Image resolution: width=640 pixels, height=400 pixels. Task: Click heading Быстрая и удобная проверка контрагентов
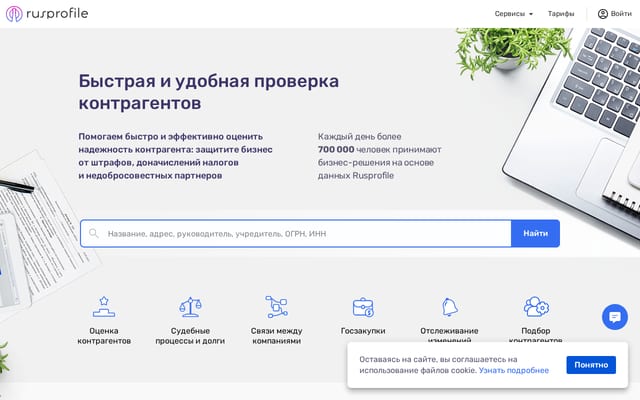209,92
